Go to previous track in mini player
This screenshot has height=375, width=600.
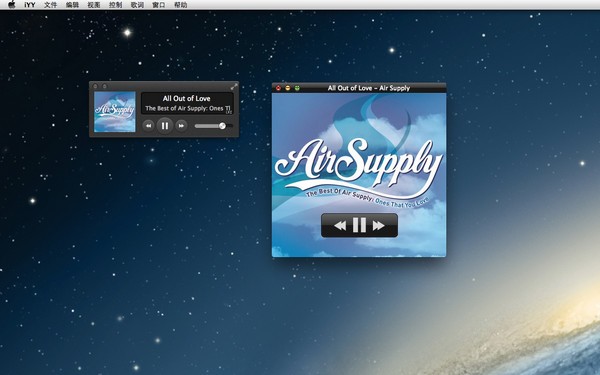point(148,126)
